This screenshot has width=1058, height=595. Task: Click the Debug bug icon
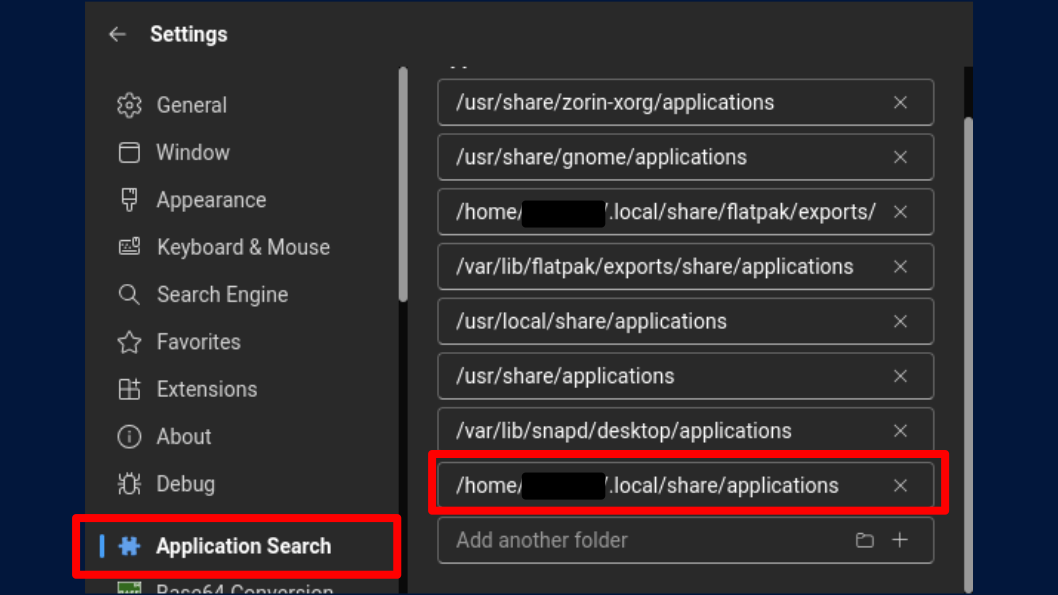[x=129, y=484]
